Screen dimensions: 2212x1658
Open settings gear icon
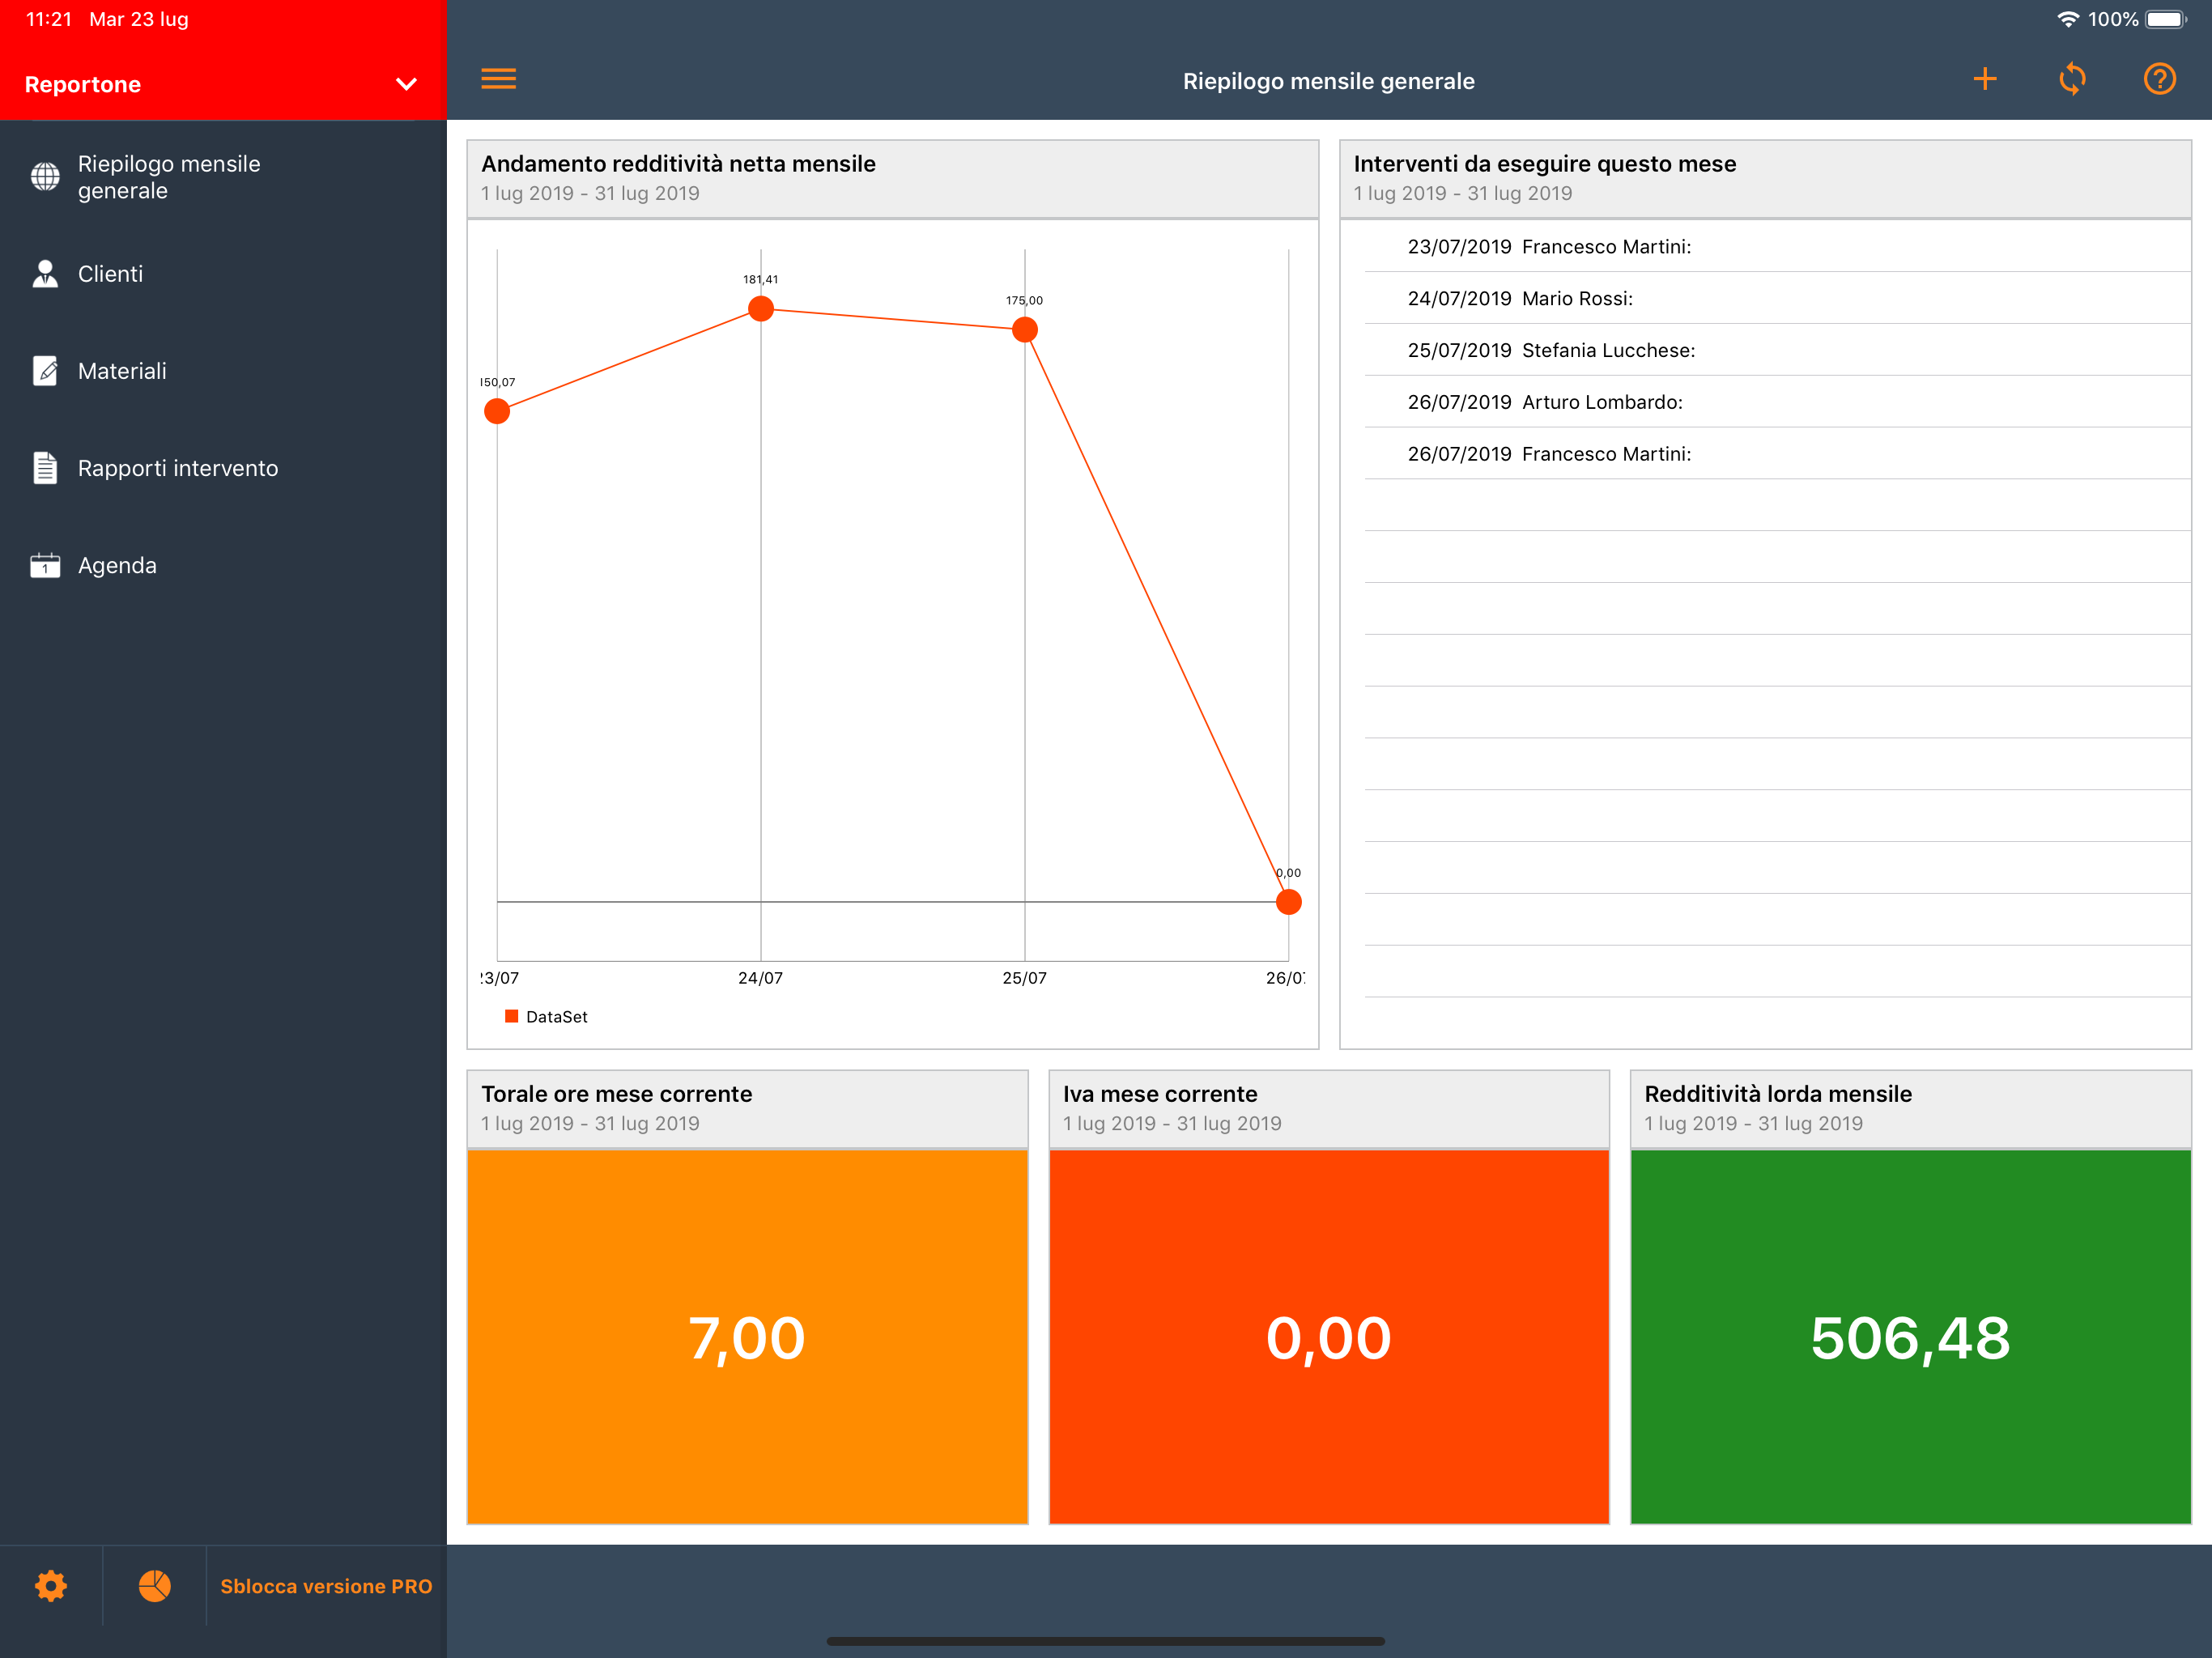coord(51,1585)
